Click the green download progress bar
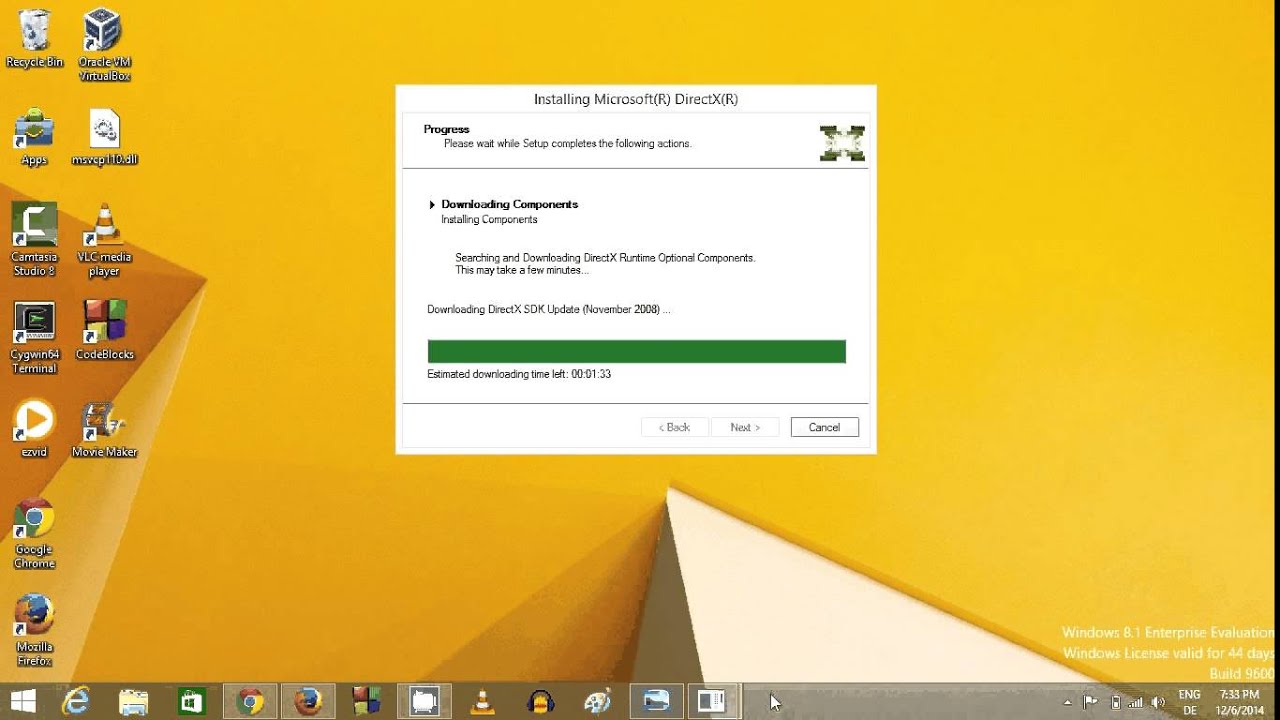This screenshot has height=720, width=1280. click(x=636, y=351)
